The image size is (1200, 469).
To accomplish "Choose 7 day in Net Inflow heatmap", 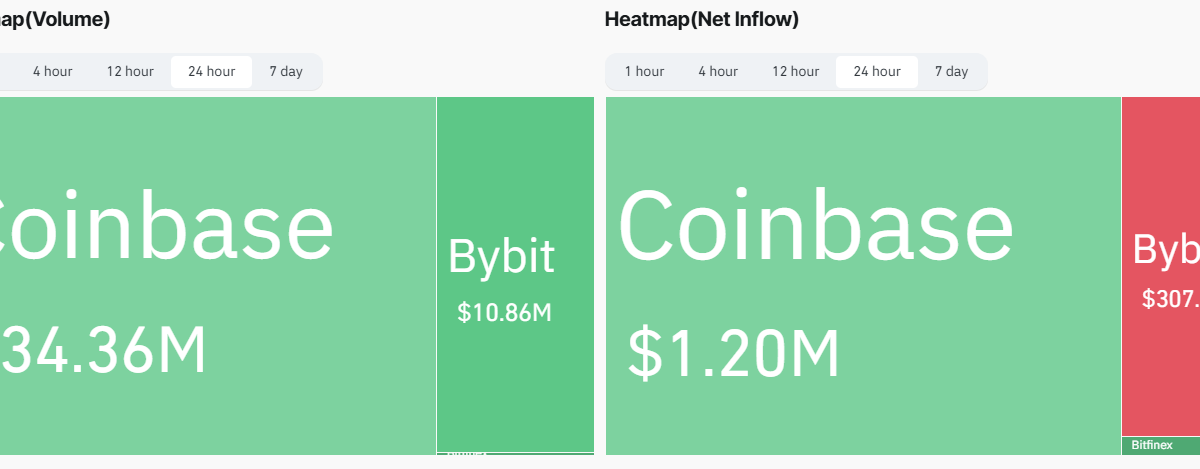I will click(x=951, y=71).
